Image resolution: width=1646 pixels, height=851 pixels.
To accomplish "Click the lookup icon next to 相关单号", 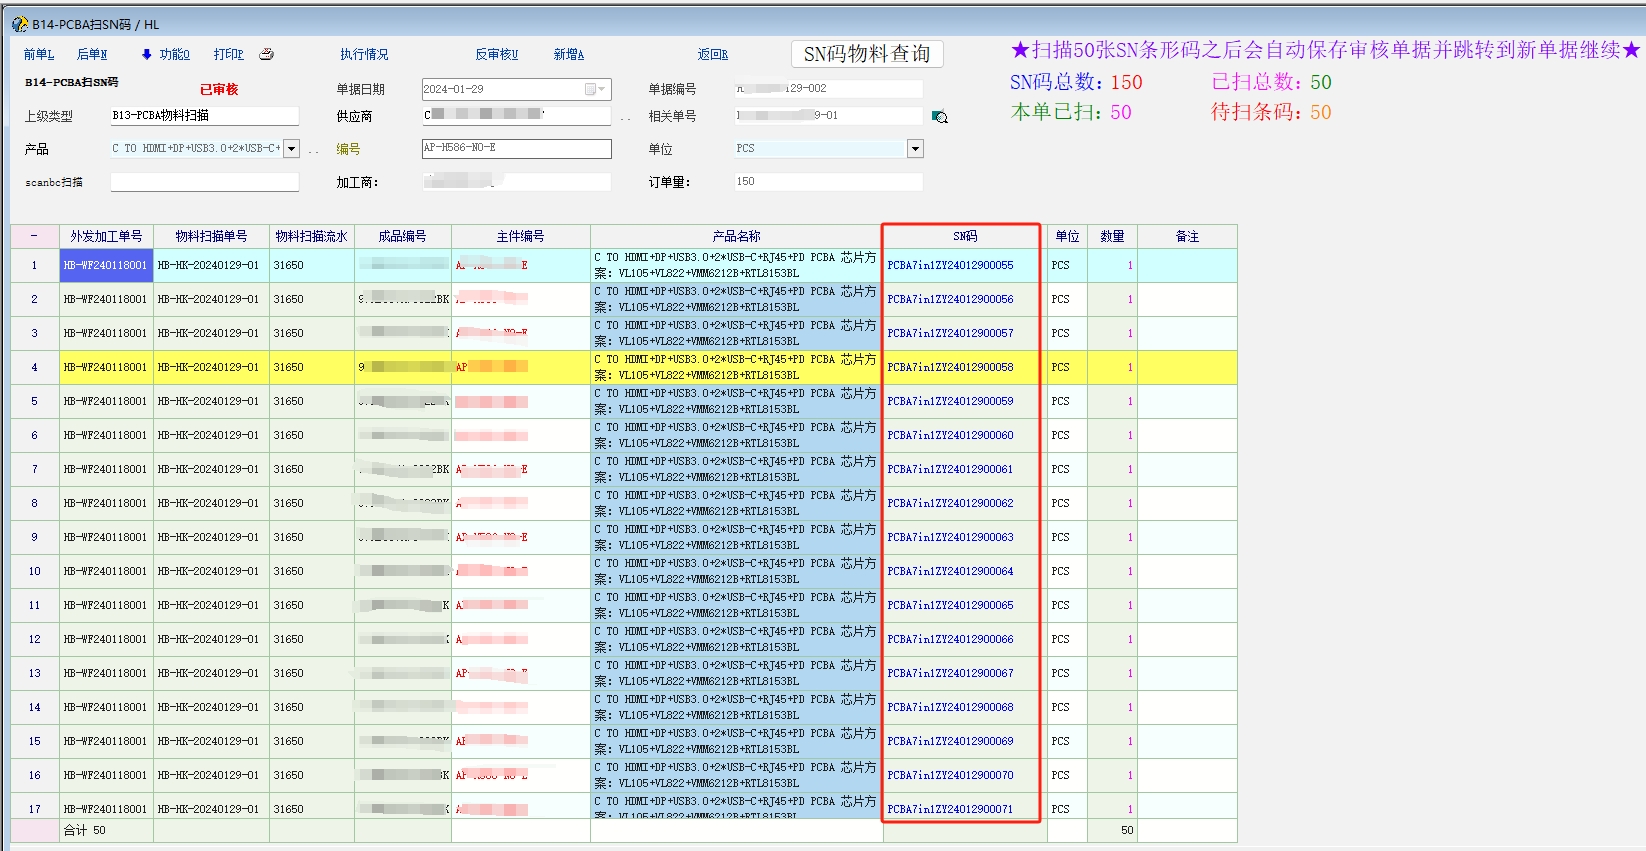I will 939,117.
